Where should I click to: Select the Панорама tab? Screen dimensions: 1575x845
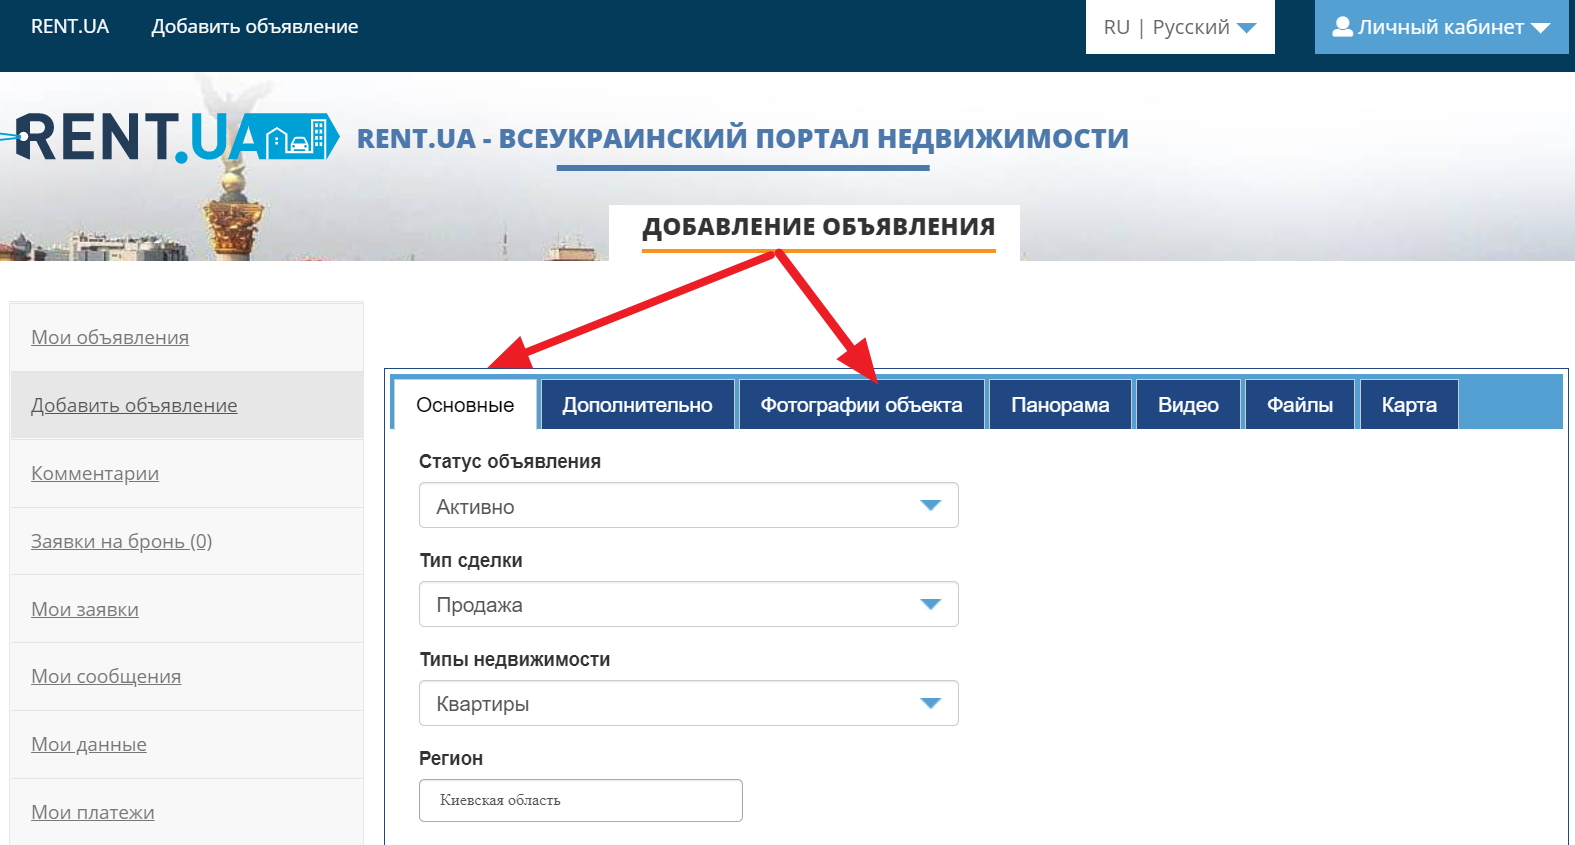point(1059,405)
